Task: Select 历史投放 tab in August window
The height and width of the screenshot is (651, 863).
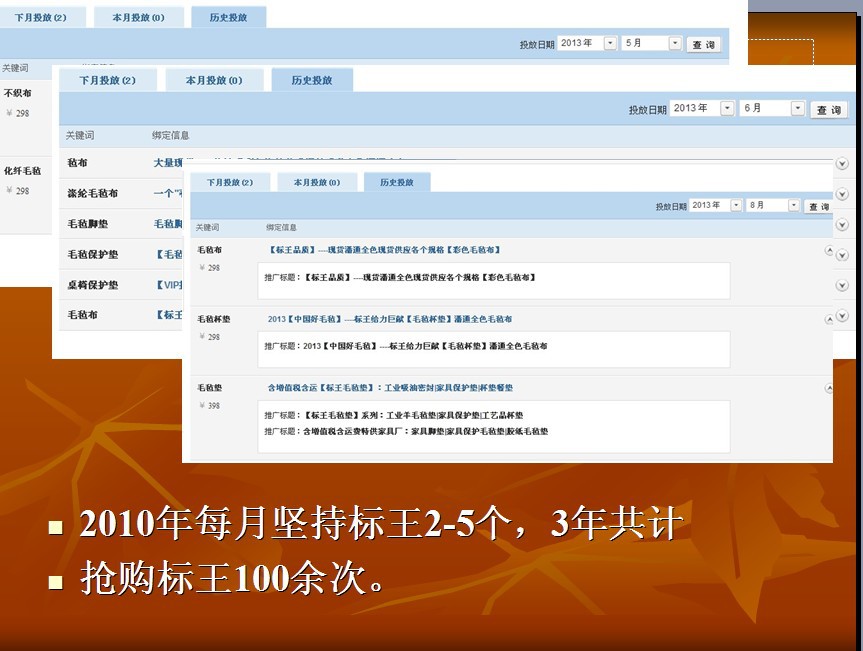Action: pyautogui.click(x=397, y=182)
